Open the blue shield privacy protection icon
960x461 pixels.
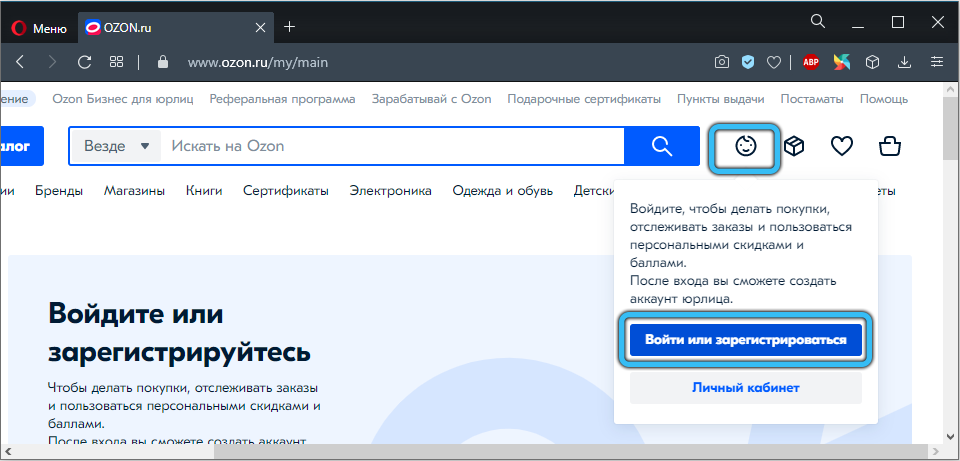click(748, 62)
